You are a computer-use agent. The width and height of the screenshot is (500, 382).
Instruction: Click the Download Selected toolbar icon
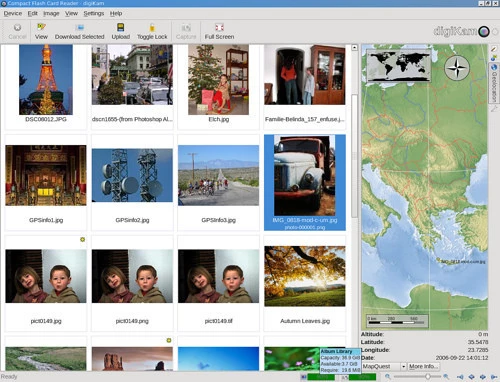coord(79,27)
